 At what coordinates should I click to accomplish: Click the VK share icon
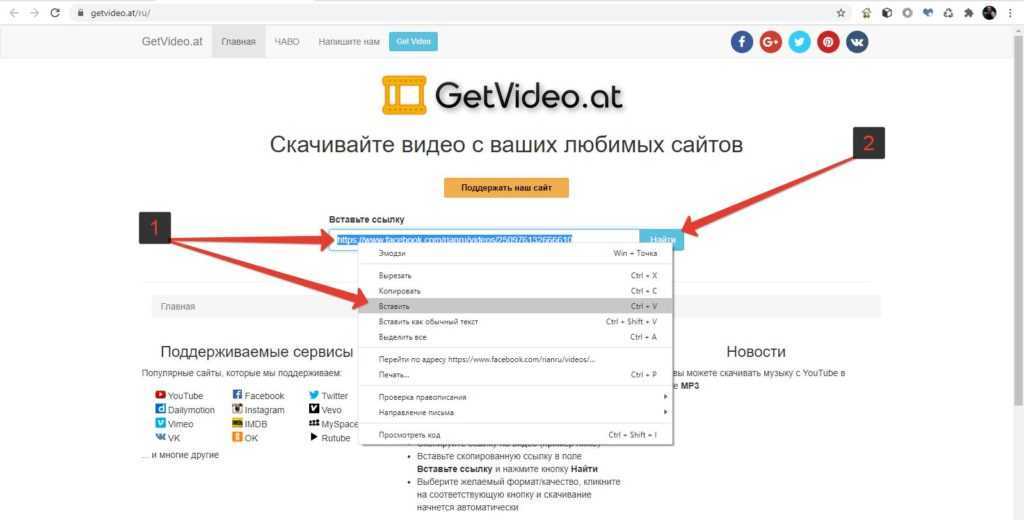click(x=857, y=42)
